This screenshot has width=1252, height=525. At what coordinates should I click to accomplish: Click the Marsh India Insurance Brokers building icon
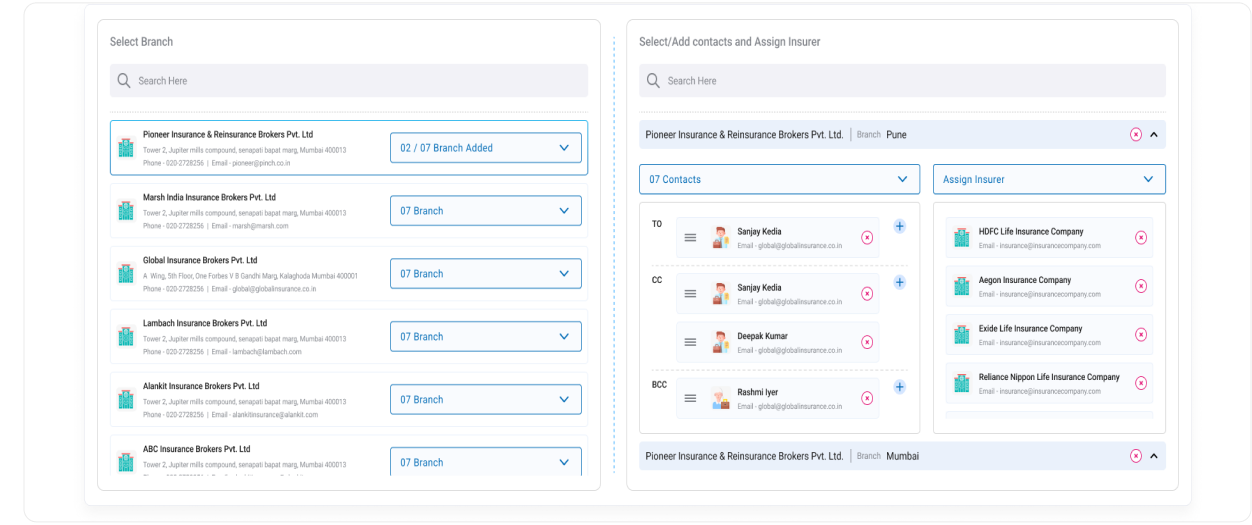coord(126,211)
